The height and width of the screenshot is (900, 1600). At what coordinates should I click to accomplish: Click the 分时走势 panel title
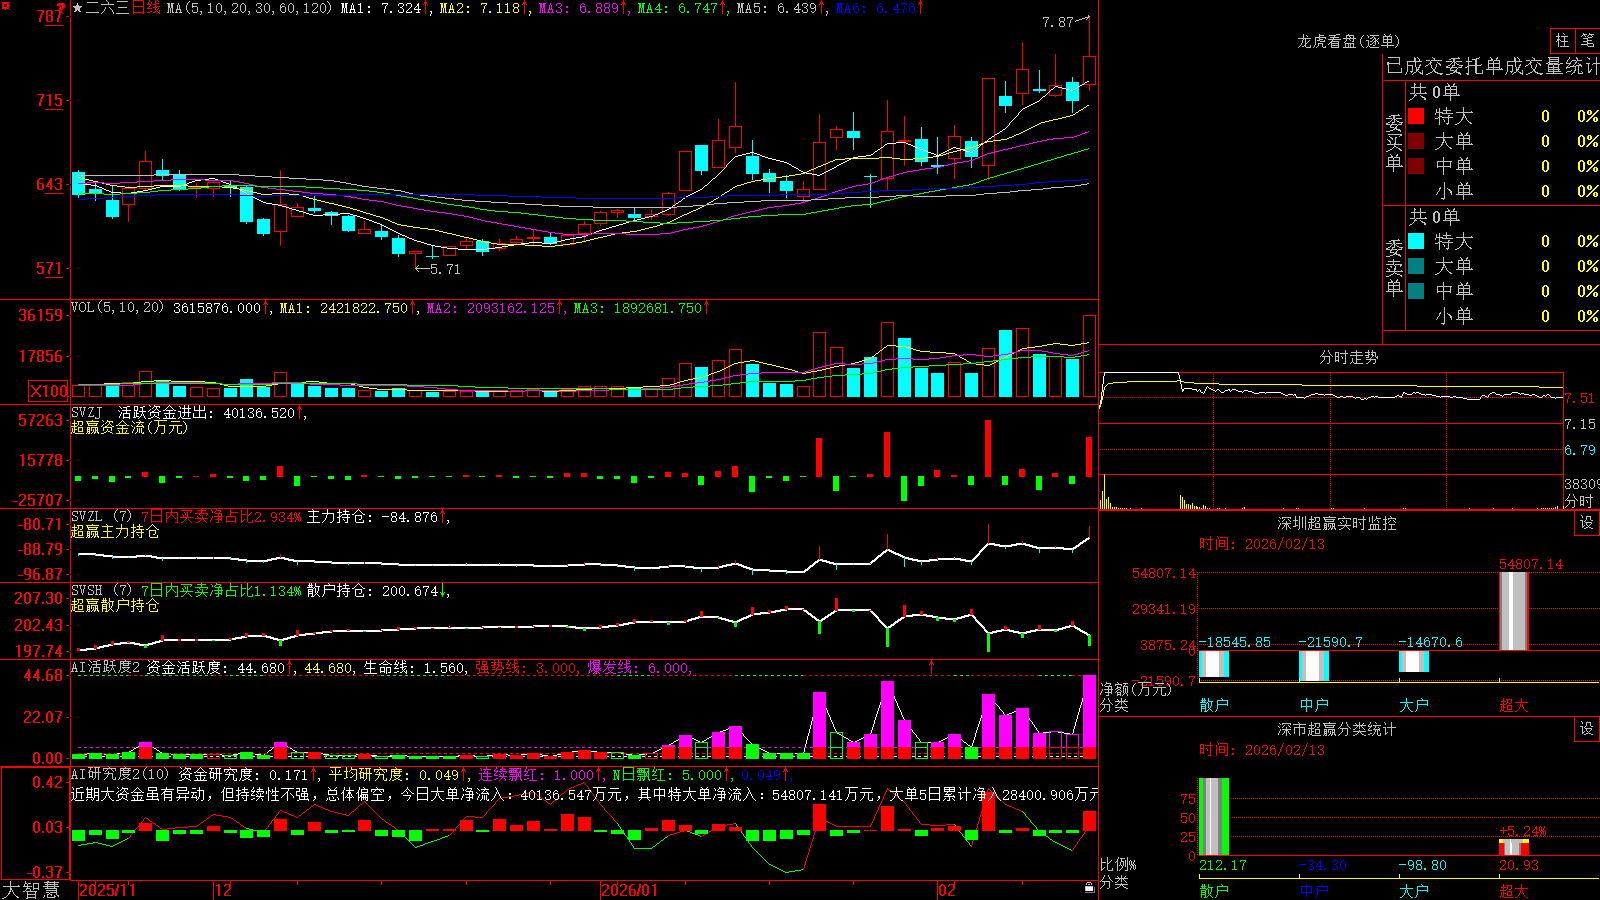(1348, 357)
